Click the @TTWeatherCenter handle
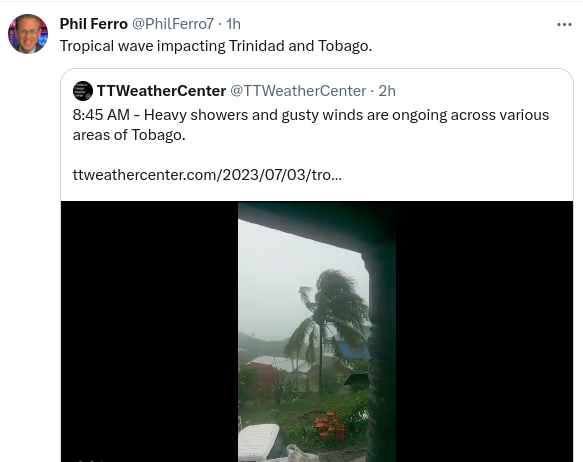Screen dimensions: 583x462 pyautogui.click(x=298, y=91)
